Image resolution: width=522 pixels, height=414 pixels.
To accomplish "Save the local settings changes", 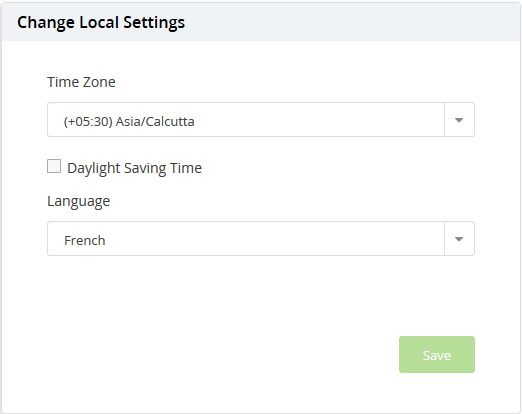I will point(437,355).
